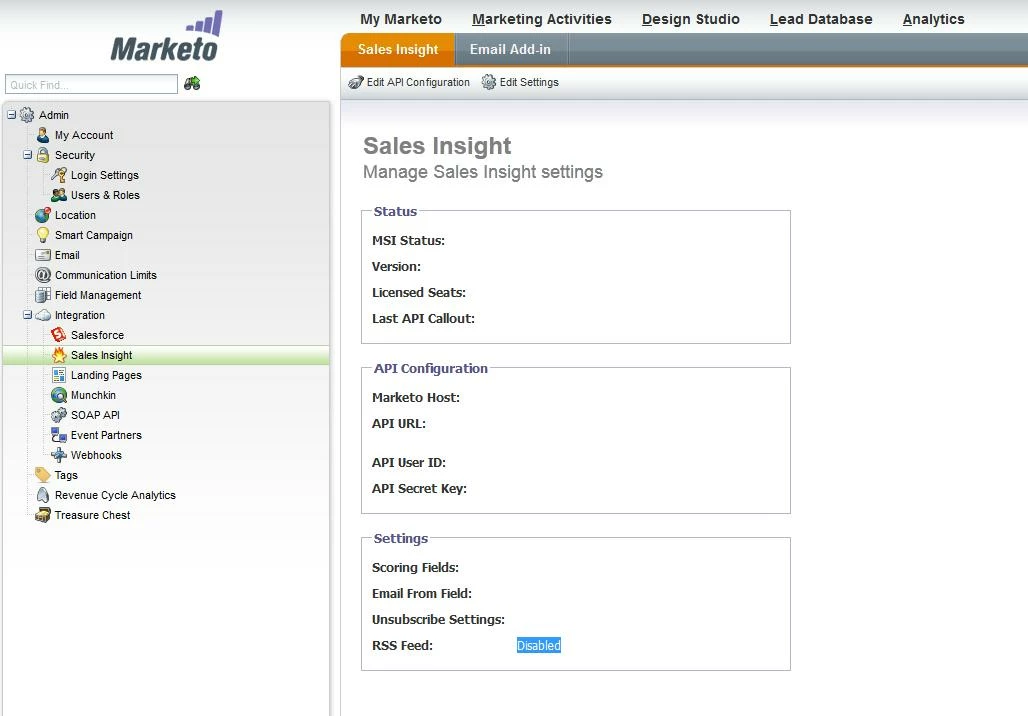Collapse the Security tree node
Image resolution: width=1028 pixels, height=716 pixels.
click(28, 155)
